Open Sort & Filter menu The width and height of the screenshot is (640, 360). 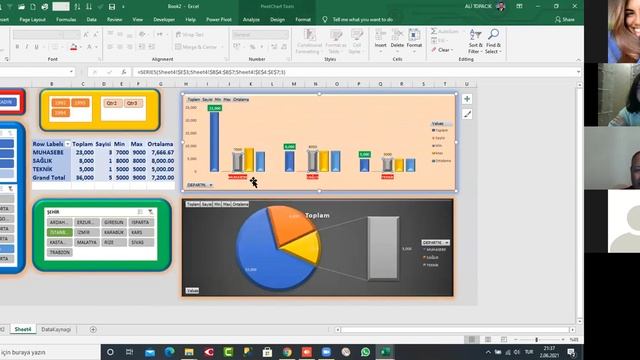click(x=475, y=42)
